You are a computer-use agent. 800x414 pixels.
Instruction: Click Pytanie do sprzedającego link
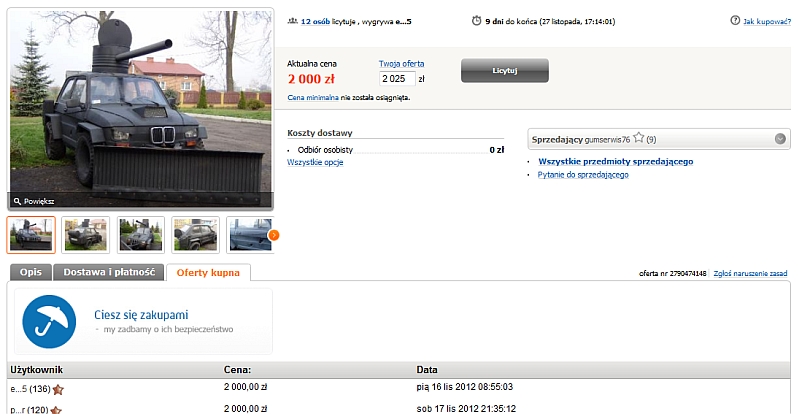(x=583, y=175)
